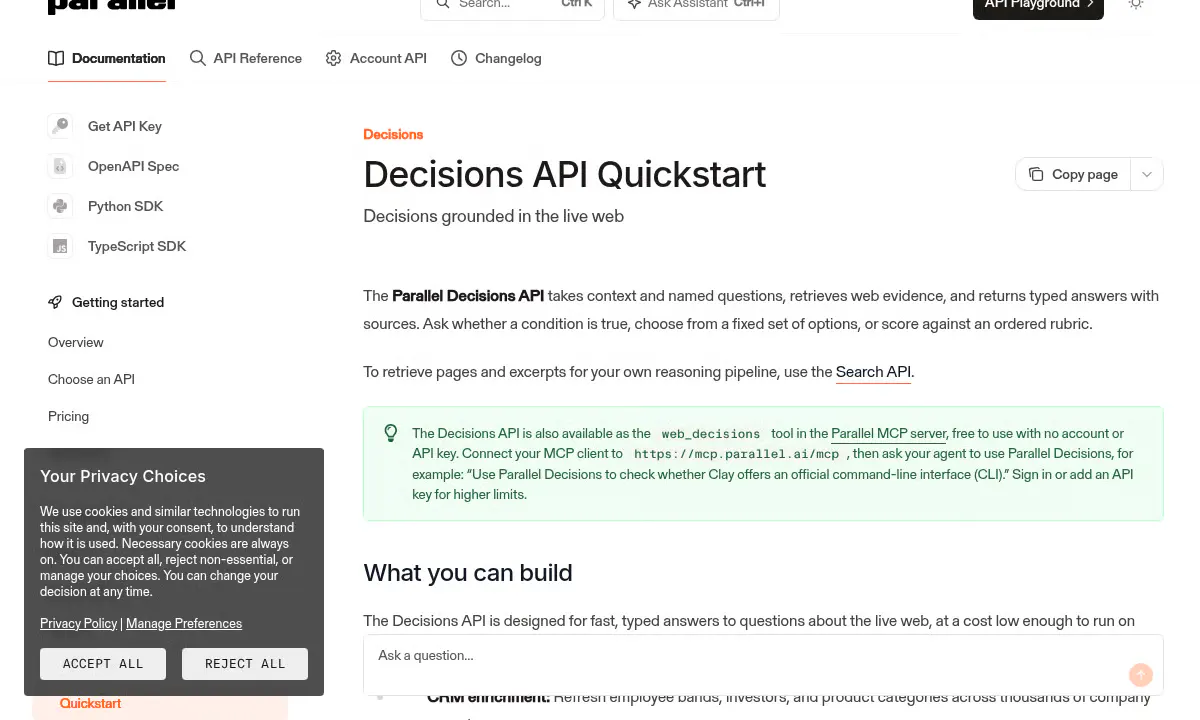
Task: Expand the Copy page dropdown chevron
Action: click(1147, 174)
